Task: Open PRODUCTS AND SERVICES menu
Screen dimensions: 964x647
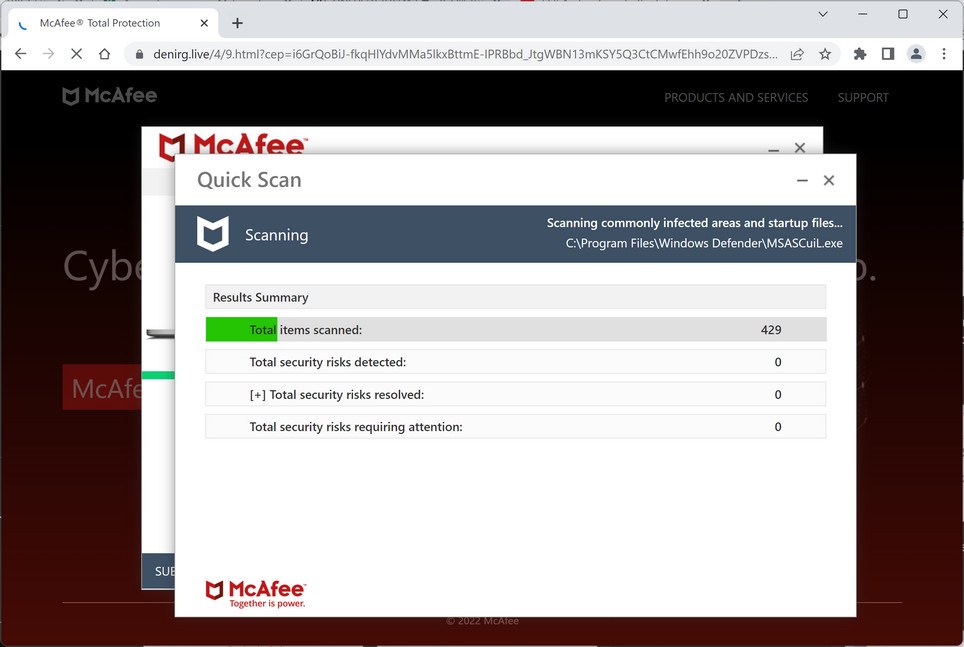Action: tap(736, 97)
